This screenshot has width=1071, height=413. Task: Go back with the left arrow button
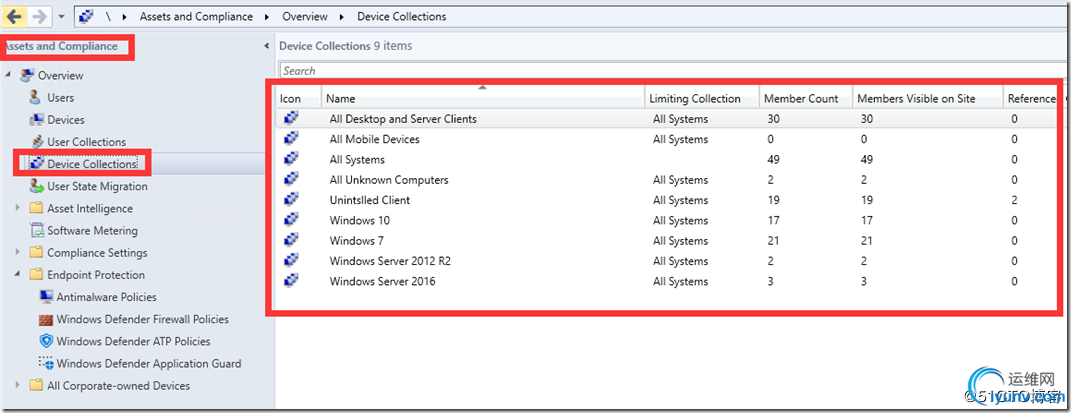(x=14, y=16)
